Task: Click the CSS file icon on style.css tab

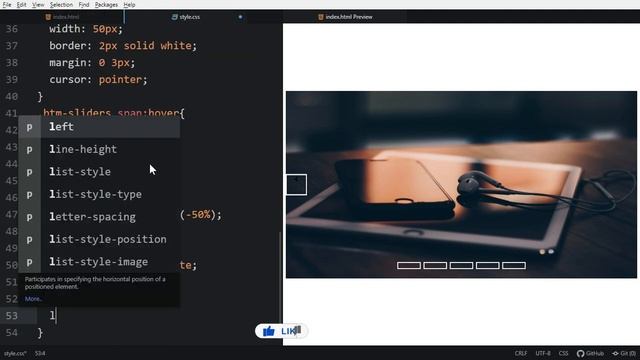Action: (174, 17)
